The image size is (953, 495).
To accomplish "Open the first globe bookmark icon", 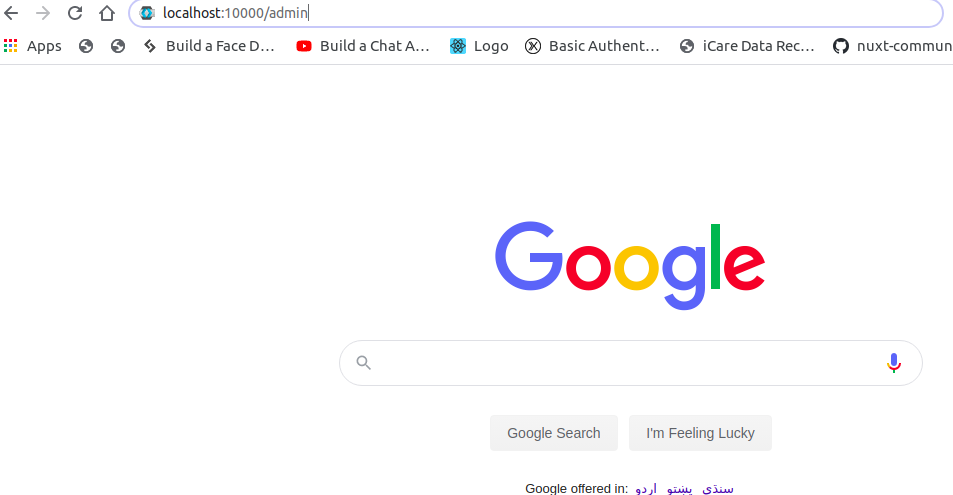I will pyautogui.click(x=86, y=46).
